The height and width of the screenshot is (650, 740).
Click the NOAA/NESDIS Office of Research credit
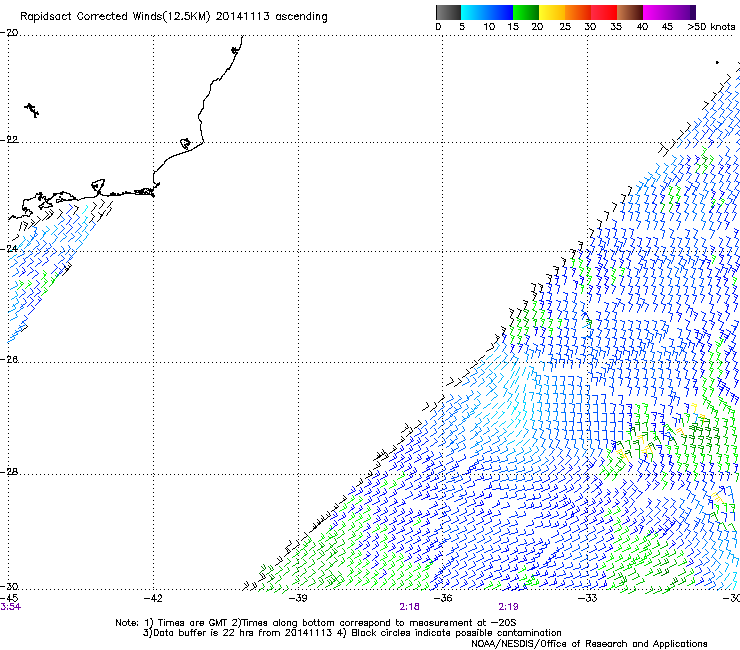589,644
